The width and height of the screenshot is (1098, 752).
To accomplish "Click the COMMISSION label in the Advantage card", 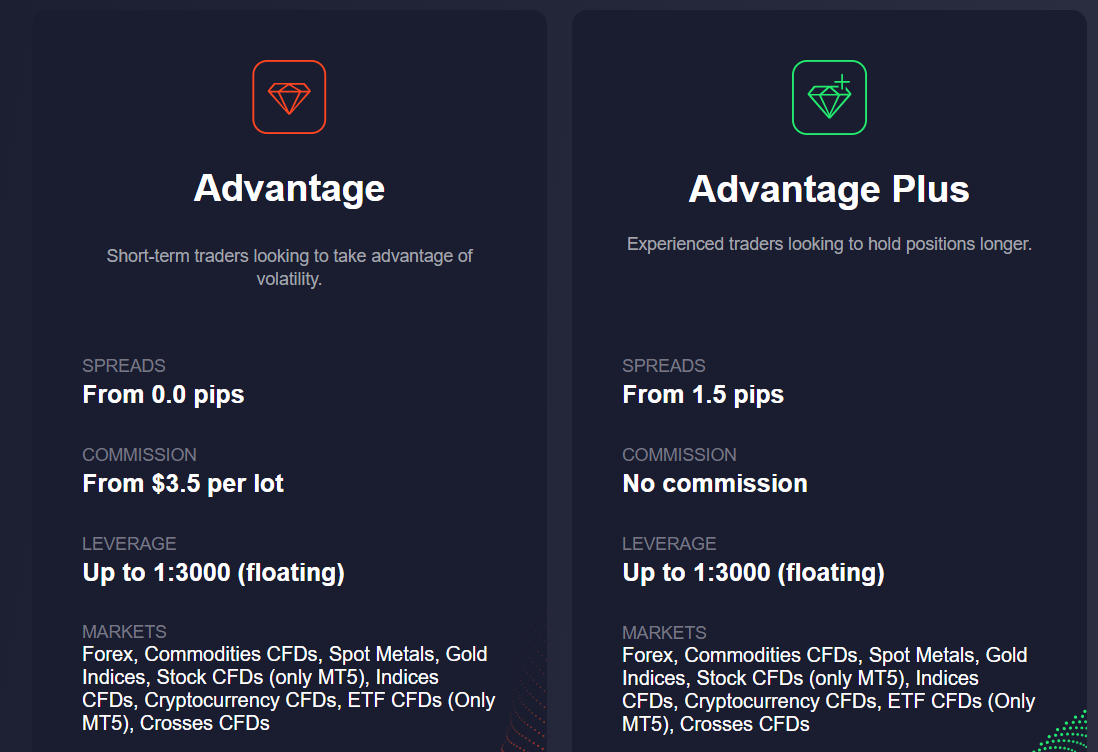I will (139, 455).
